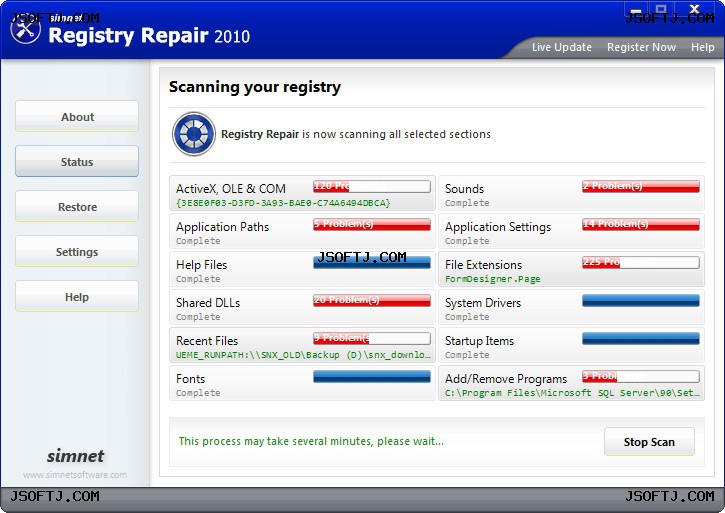Click the wrench logo icon in title bar
Image resolution: width=725 pixels, height=513 pixels.
click(25, 30)
